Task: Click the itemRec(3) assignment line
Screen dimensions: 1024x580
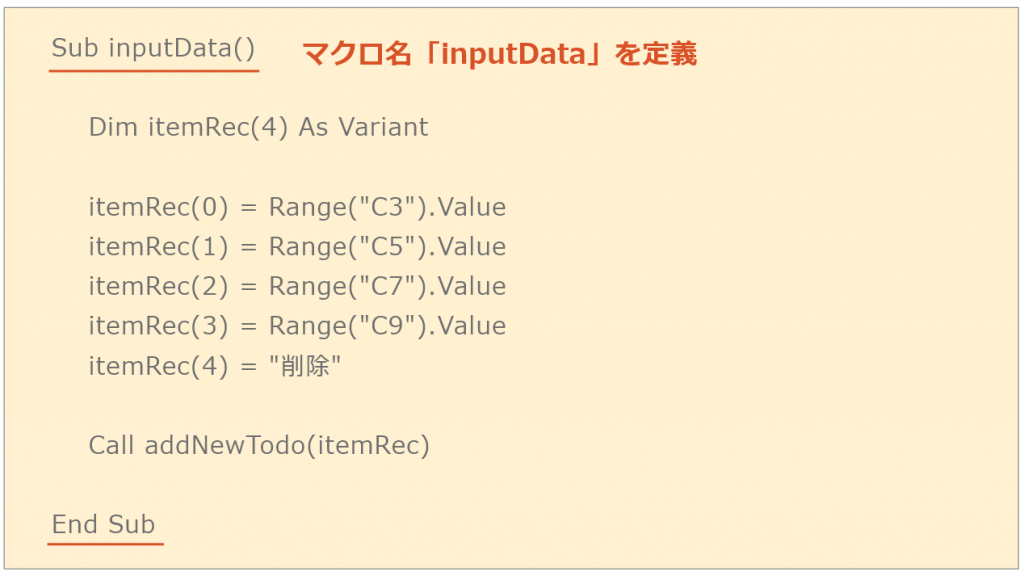Action: [297, 326]
